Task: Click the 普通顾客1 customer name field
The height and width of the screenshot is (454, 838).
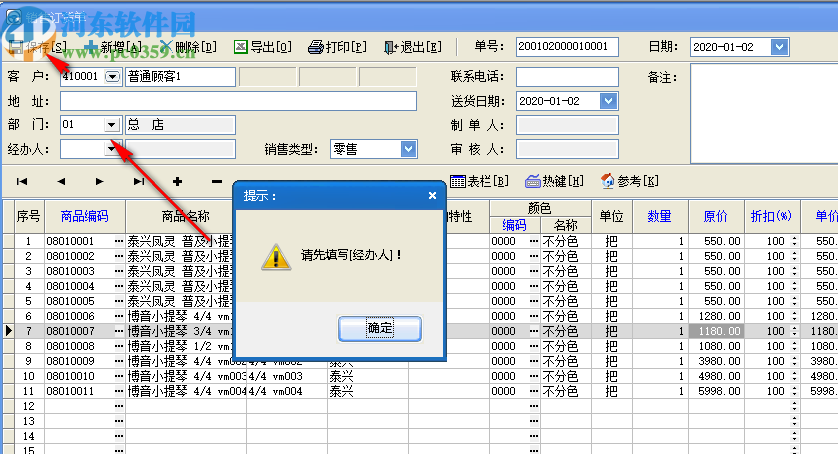Action: (x=180, y=77)
